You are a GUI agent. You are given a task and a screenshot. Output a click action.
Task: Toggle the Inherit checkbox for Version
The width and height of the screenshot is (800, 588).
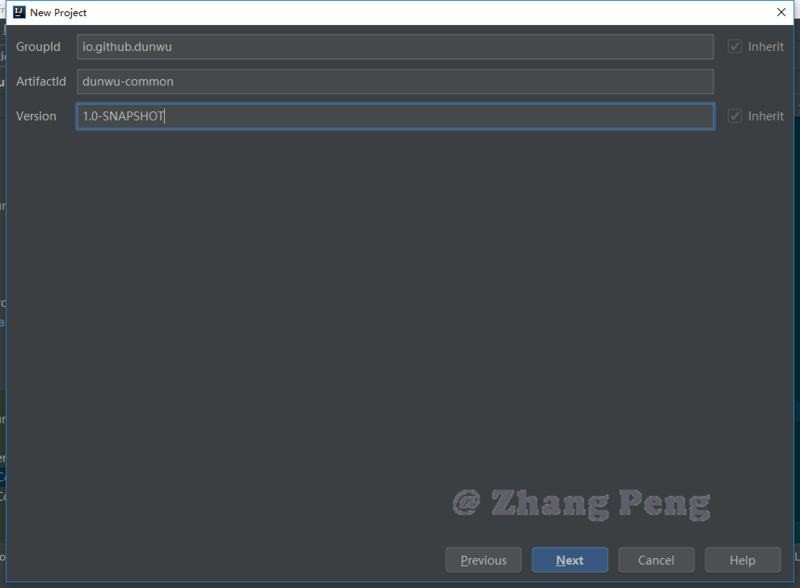point(735,116)
